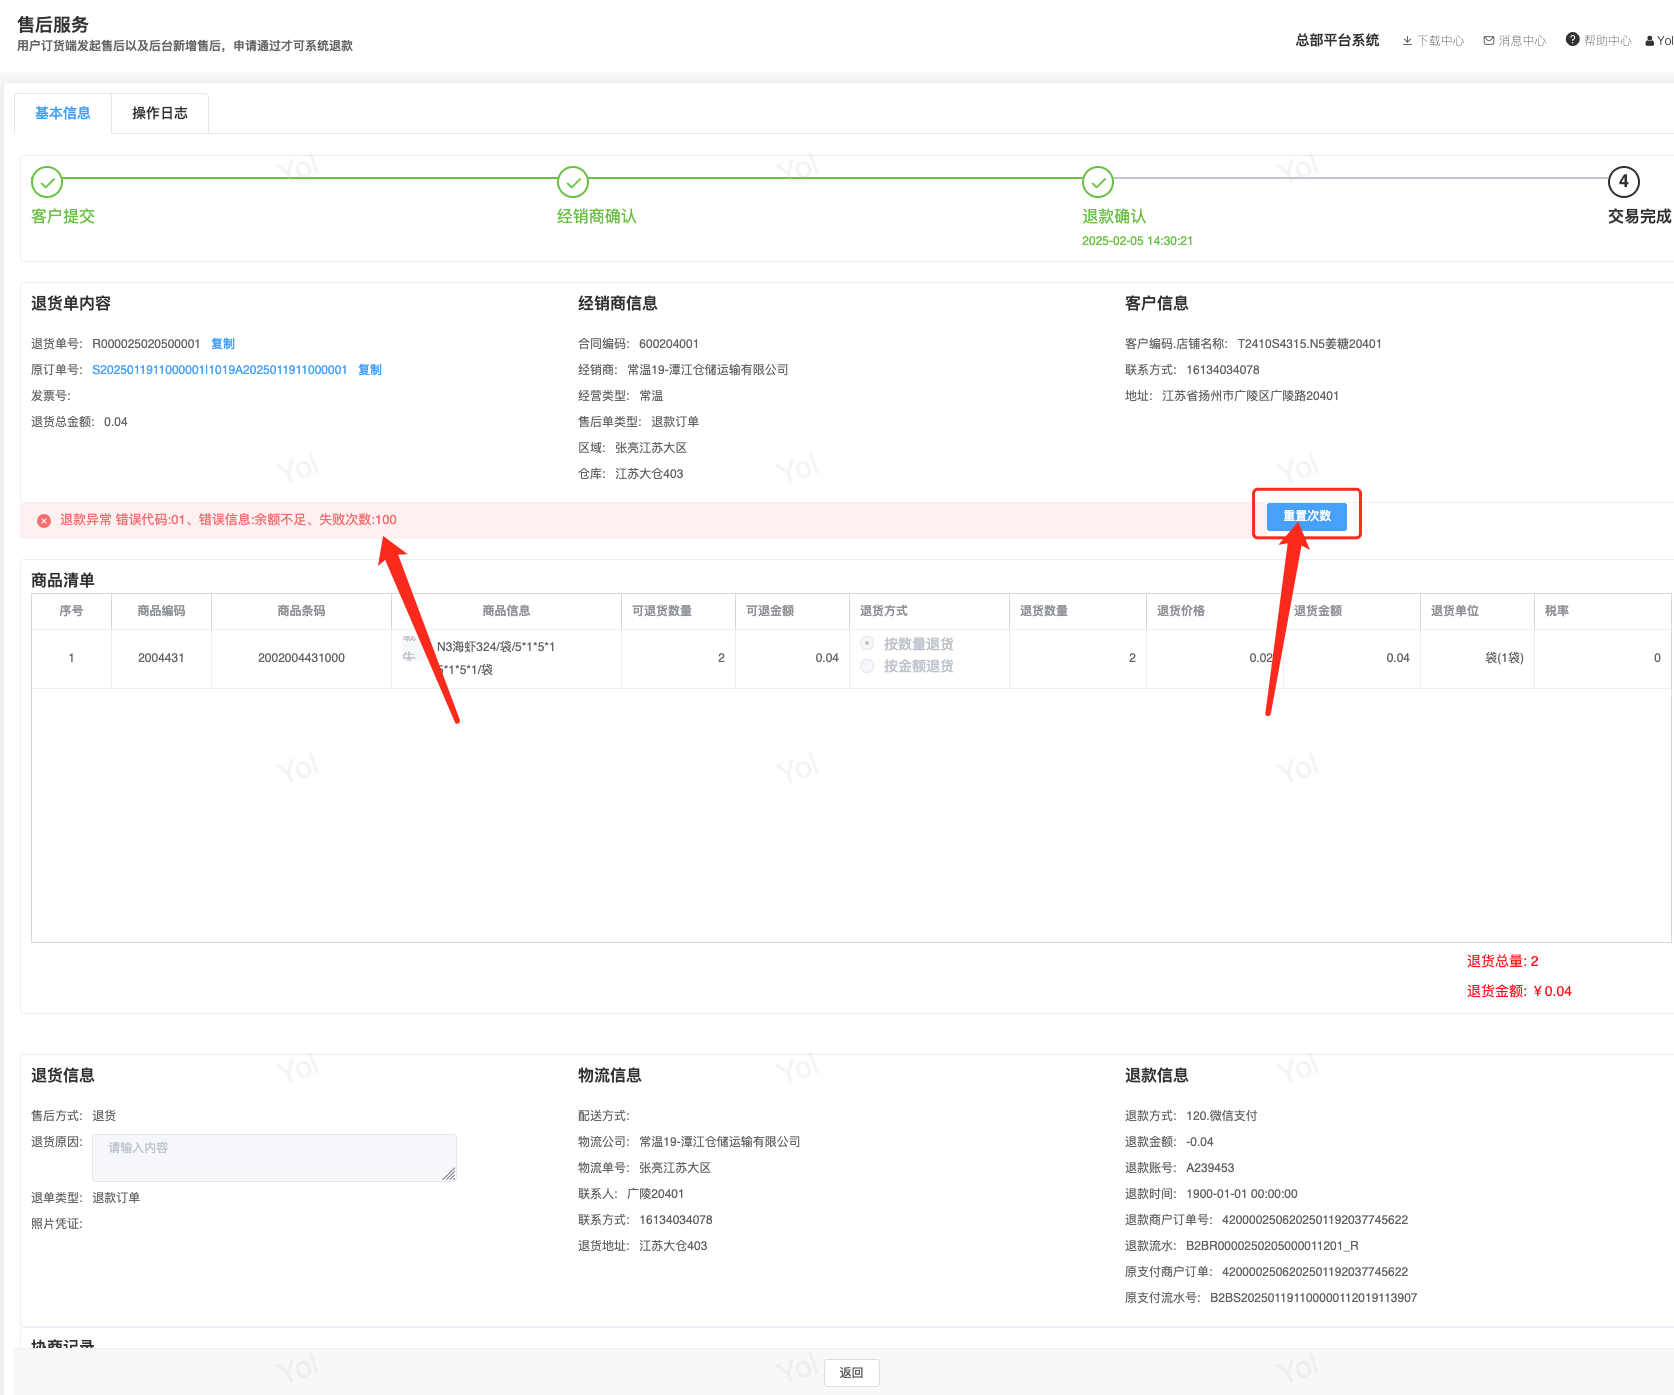Click the user account icon in the header
Viewport: 1674px width, 1395px height.
pos(1650,41)
